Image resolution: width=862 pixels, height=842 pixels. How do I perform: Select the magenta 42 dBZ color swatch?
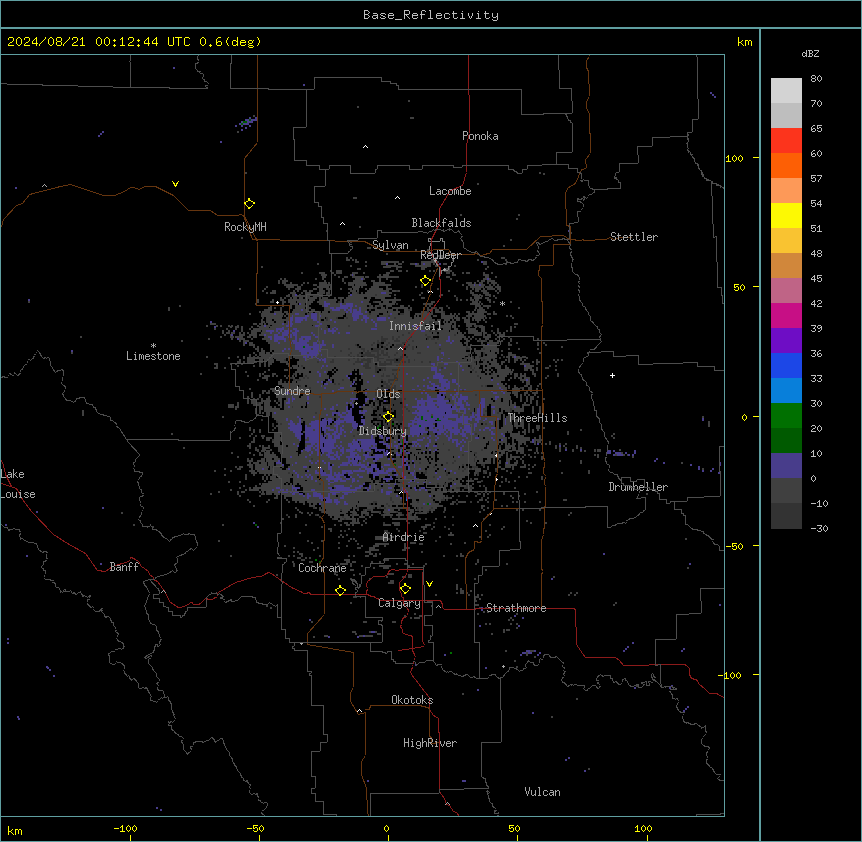786,315
